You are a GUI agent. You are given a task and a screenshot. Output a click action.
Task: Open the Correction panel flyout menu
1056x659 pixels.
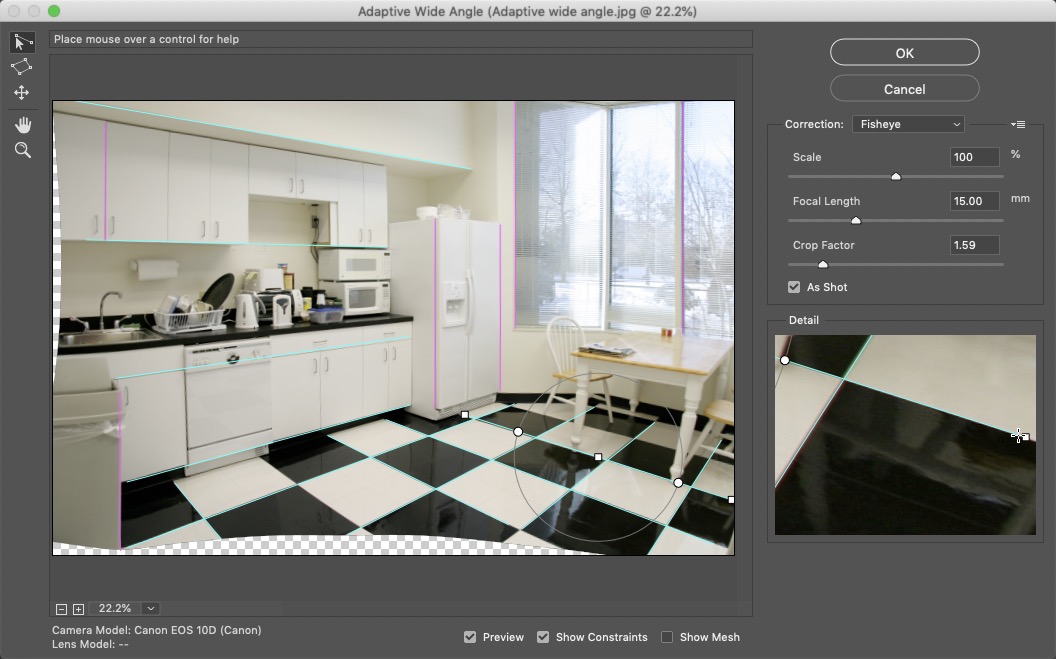(1018, 124)
